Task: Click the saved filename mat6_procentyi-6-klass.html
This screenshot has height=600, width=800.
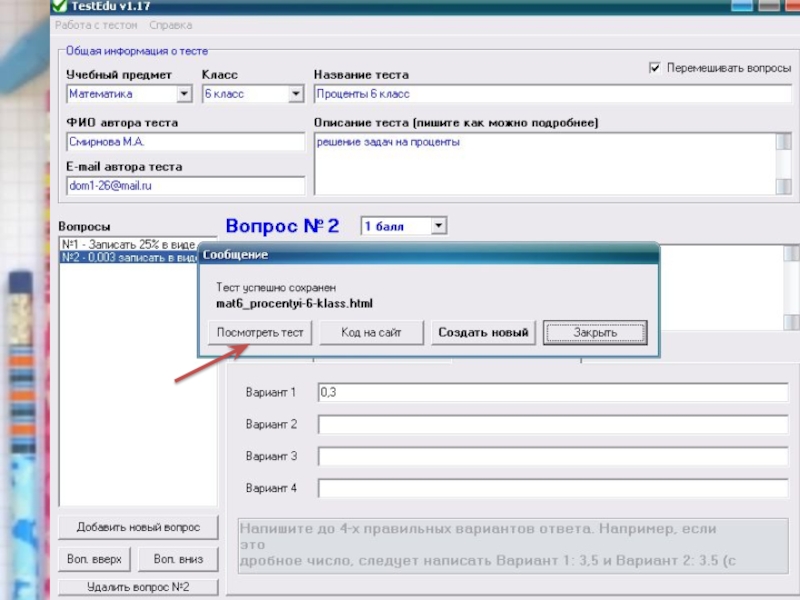Action: pos(294,304)
